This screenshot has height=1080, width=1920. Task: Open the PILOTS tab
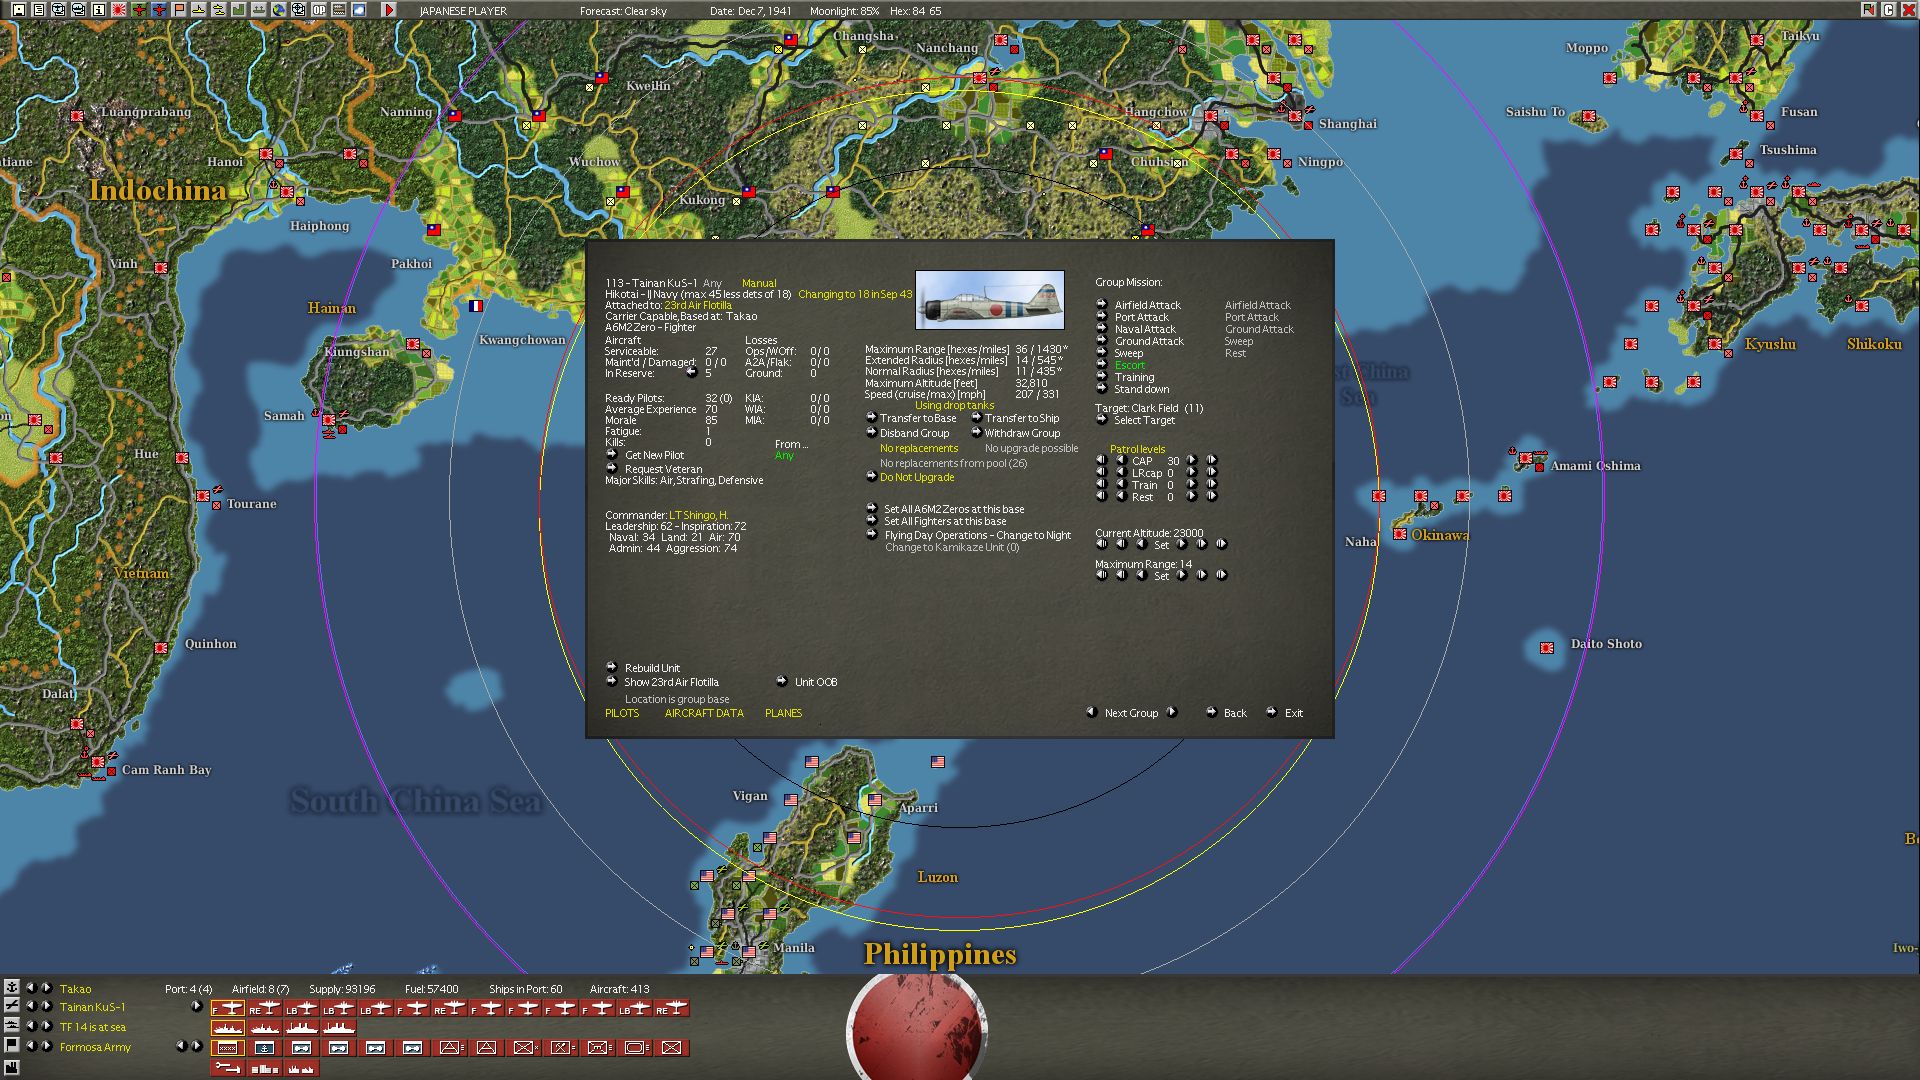click(622, 713)
